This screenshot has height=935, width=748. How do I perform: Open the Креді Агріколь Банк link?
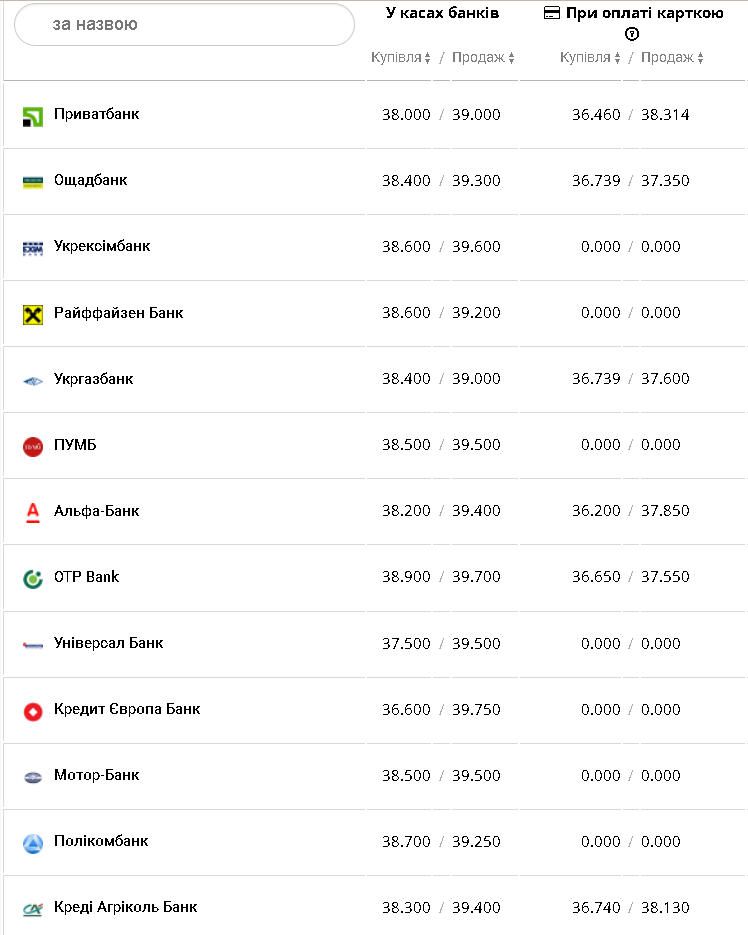[x=125, y=907]
